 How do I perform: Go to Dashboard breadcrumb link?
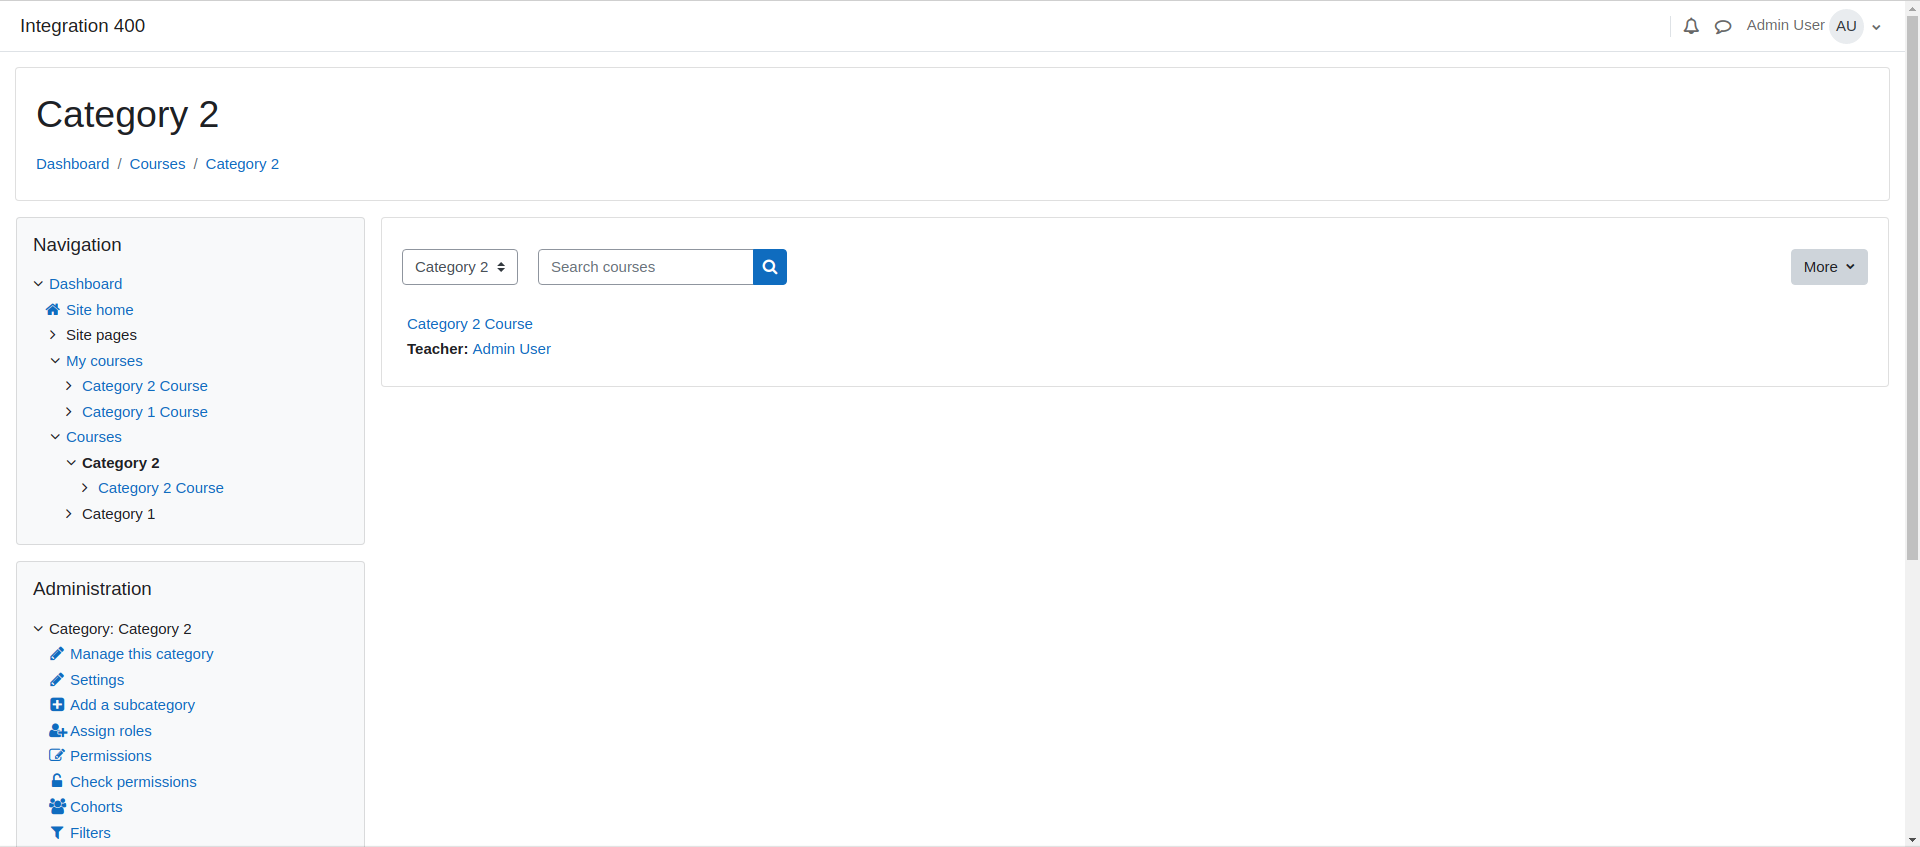pos(73,164)
